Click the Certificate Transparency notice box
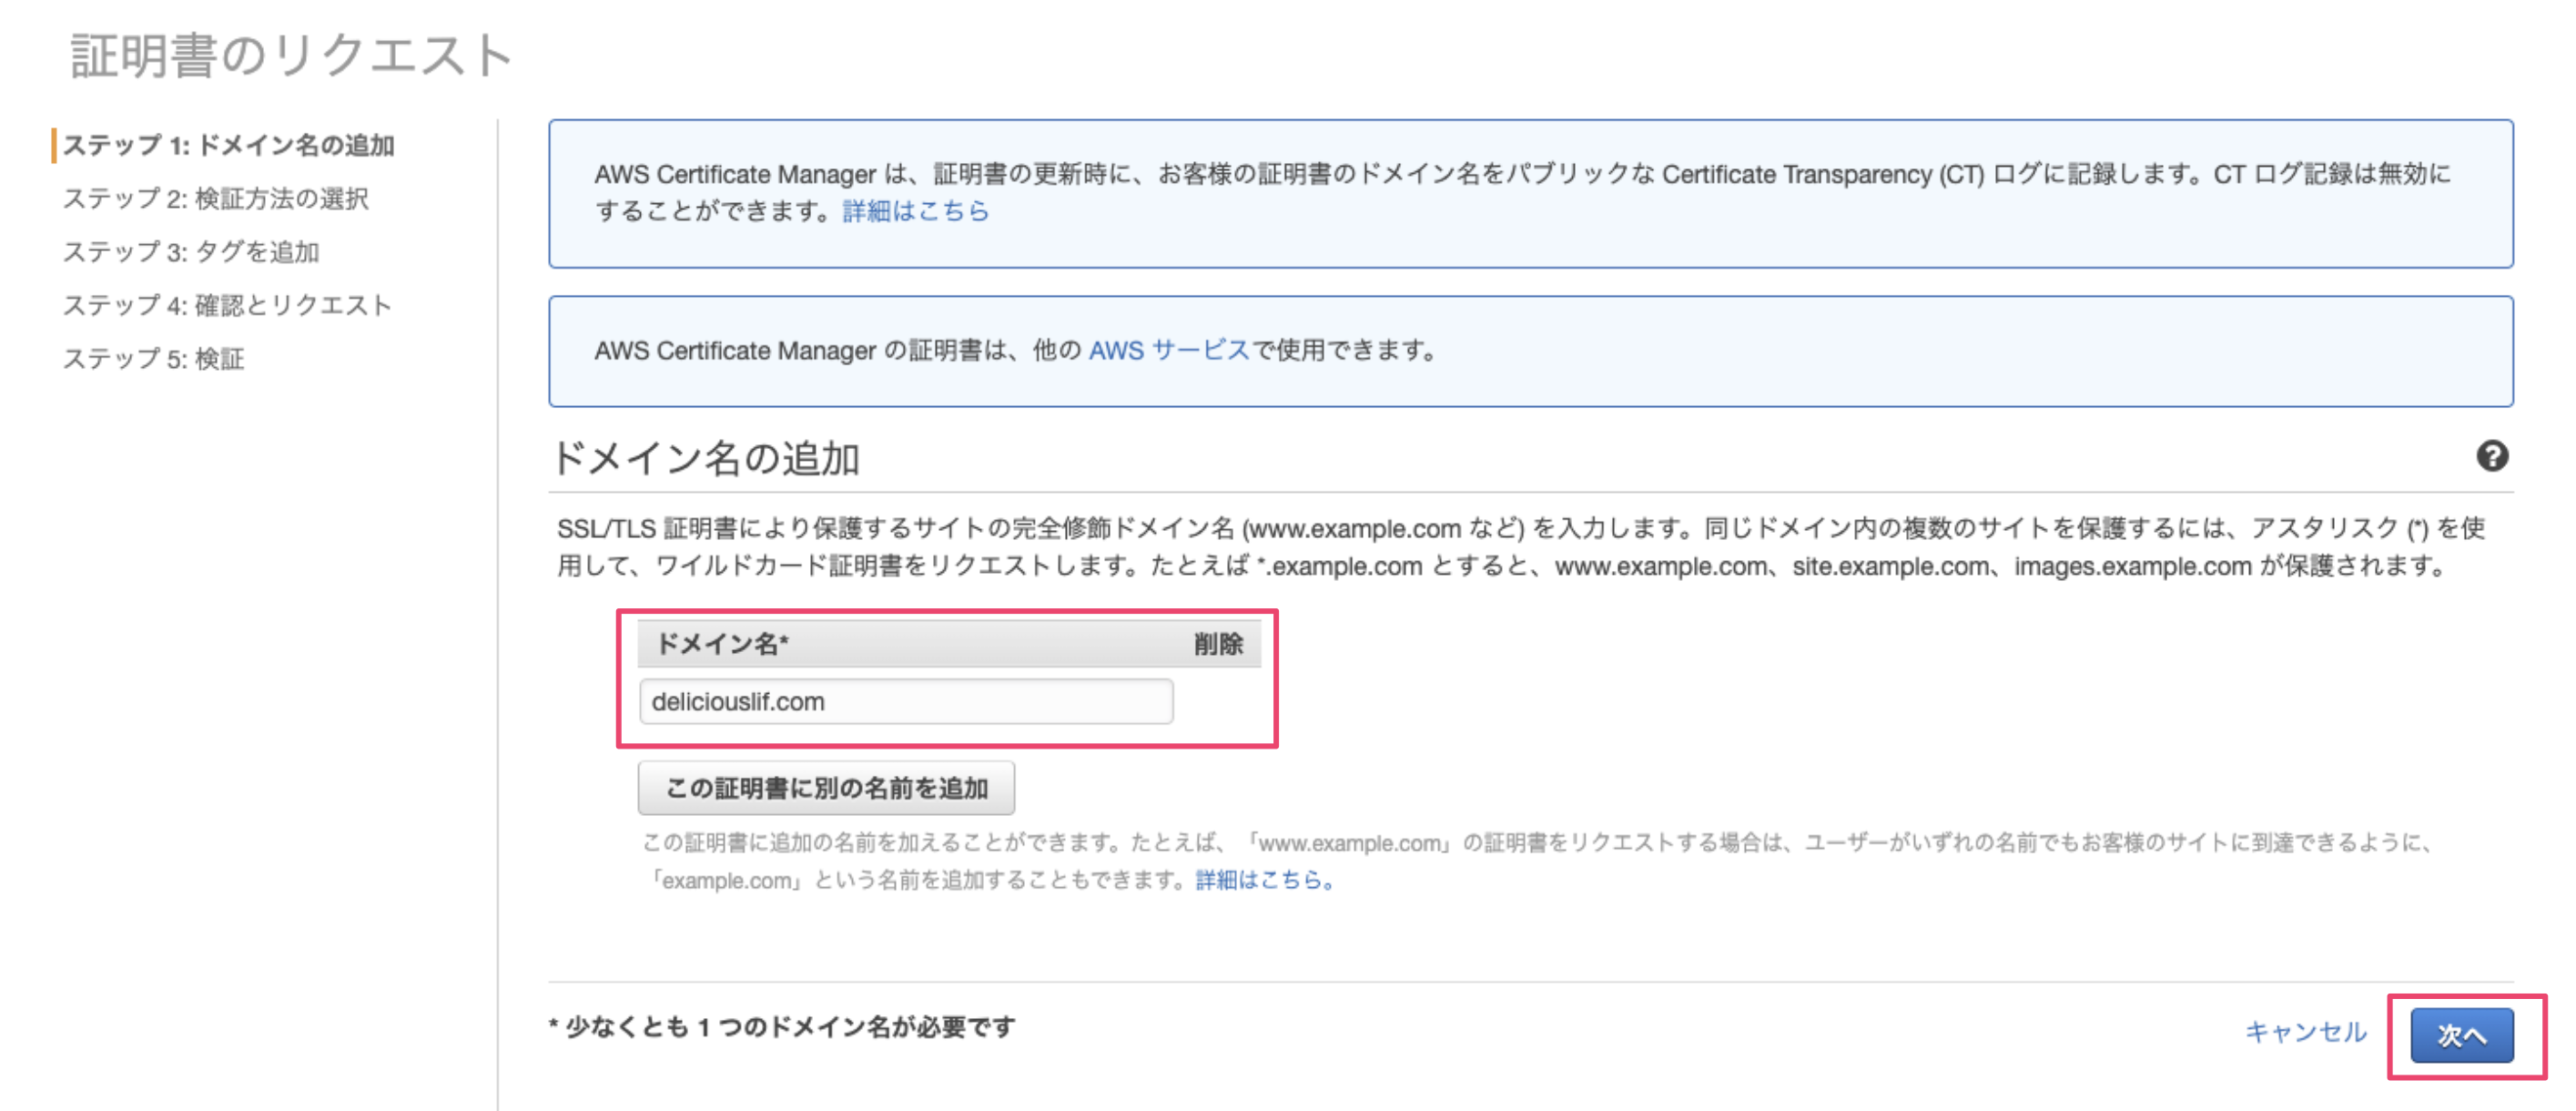The width and height of the screenshot is (2576, 1111). 1530,193
